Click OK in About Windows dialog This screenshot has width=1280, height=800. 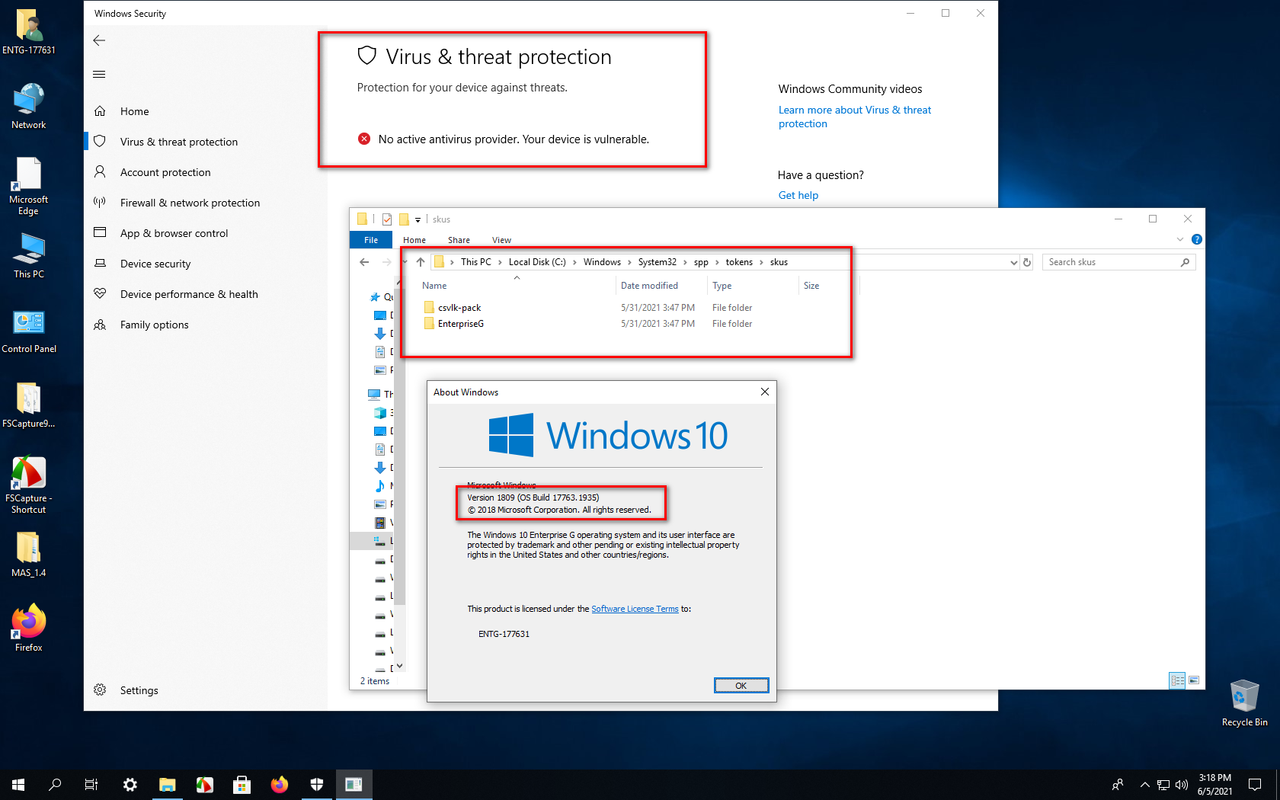click(741, 686)
